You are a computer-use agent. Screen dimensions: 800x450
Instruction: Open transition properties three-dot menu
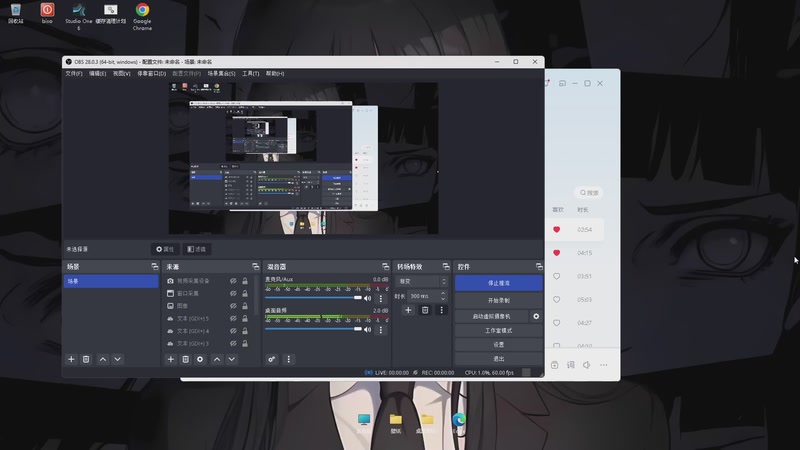tap(441, 310)
